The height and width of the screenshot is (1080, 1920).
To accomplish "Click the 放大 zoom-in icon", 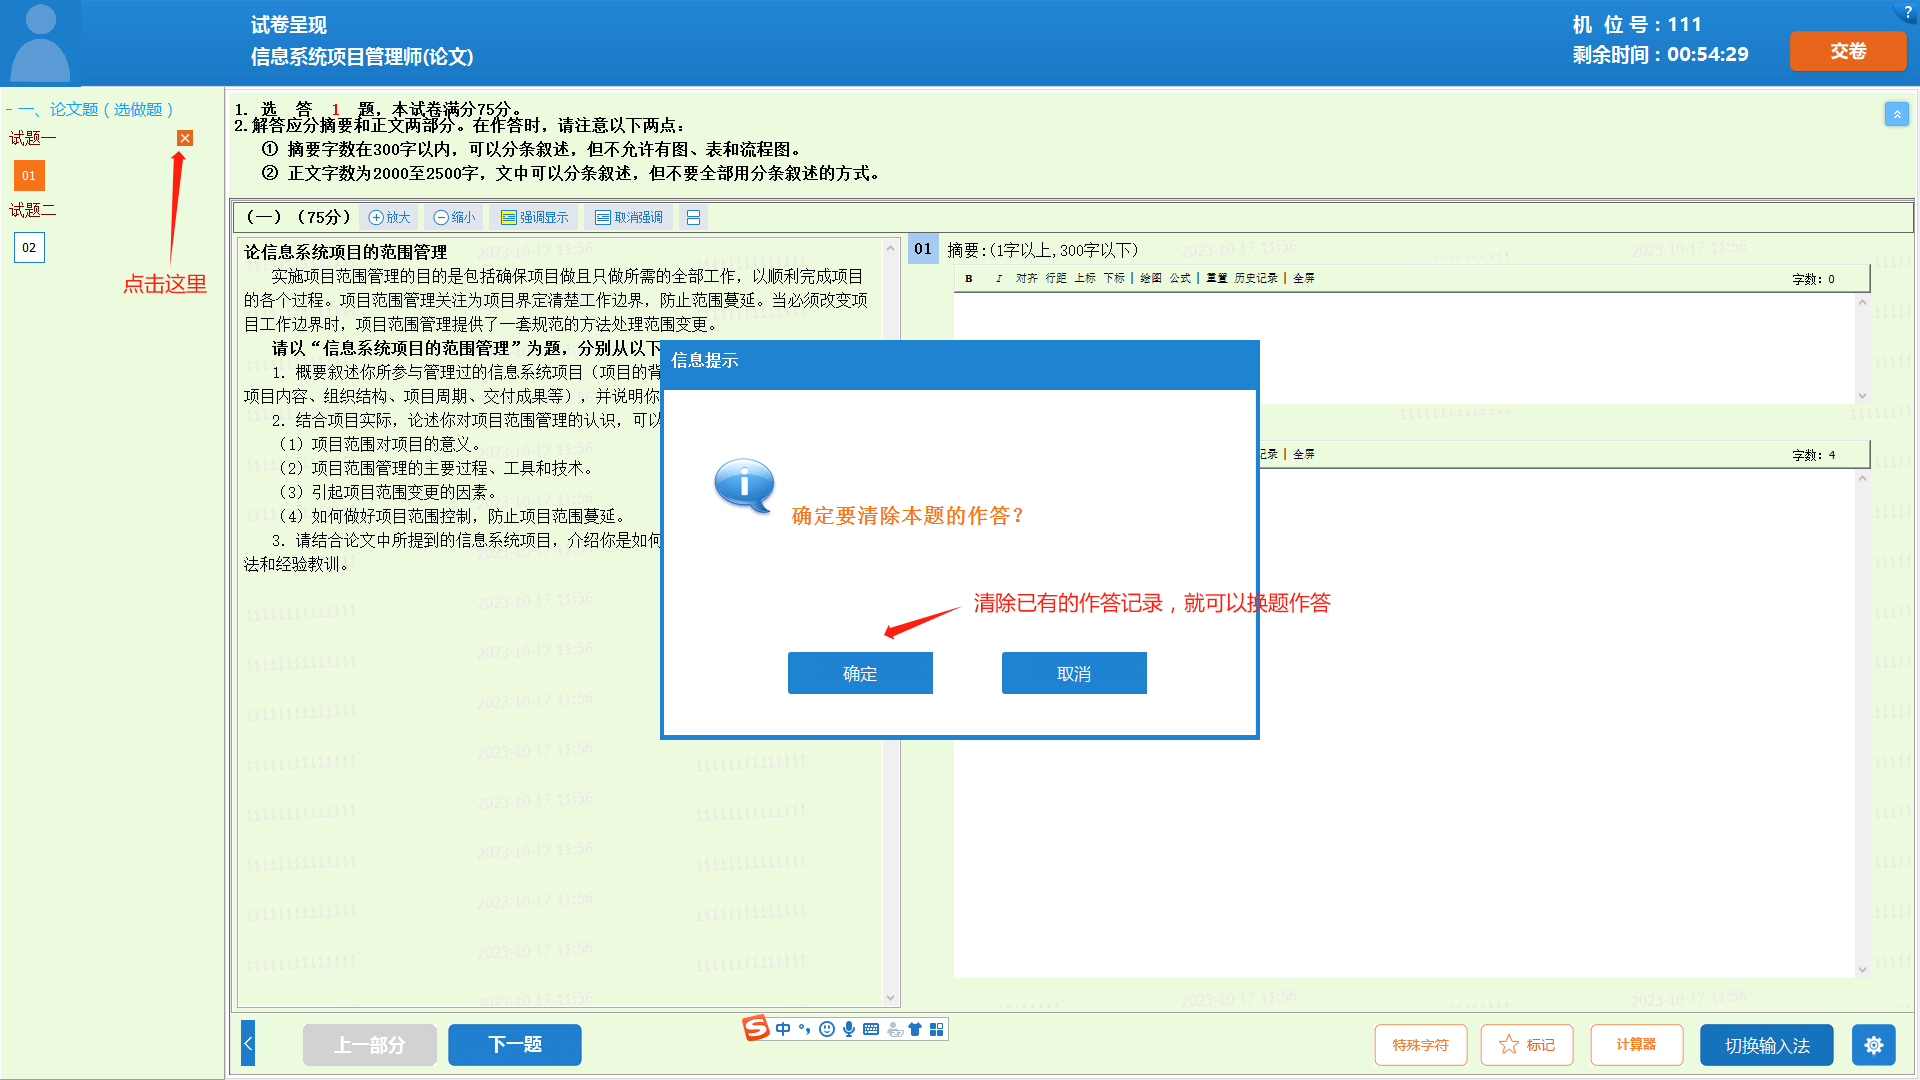I will [x=389, y=217].
